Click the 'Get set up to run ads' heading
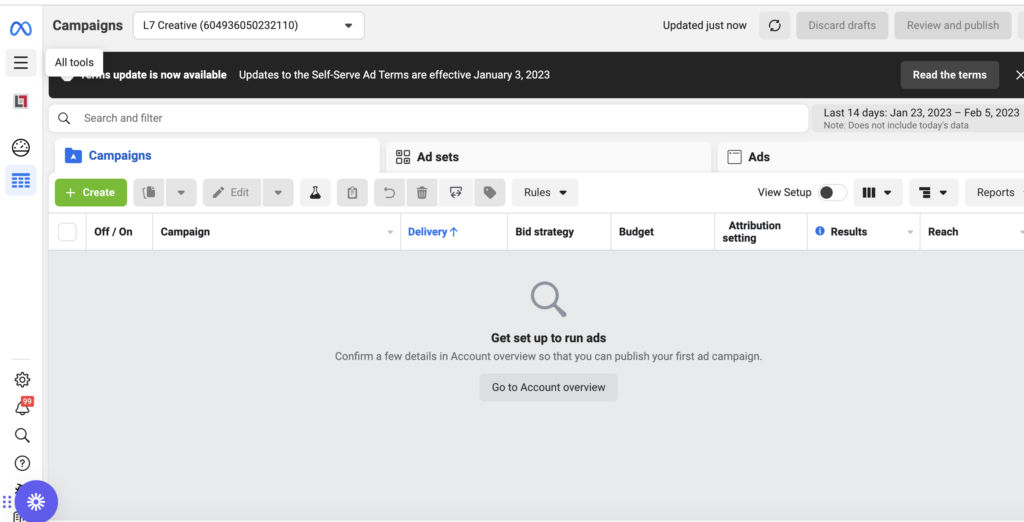 pos(549,338)
